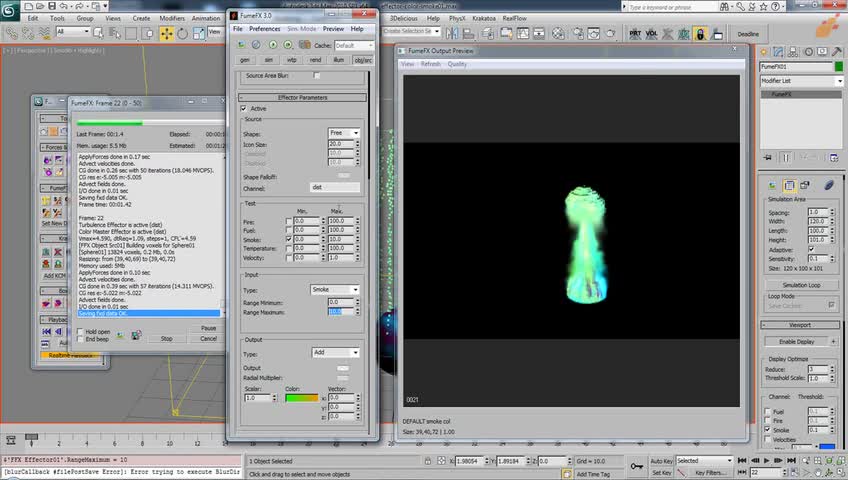
Task: Click the Pin Stack icon
Action: click(767, 157)
